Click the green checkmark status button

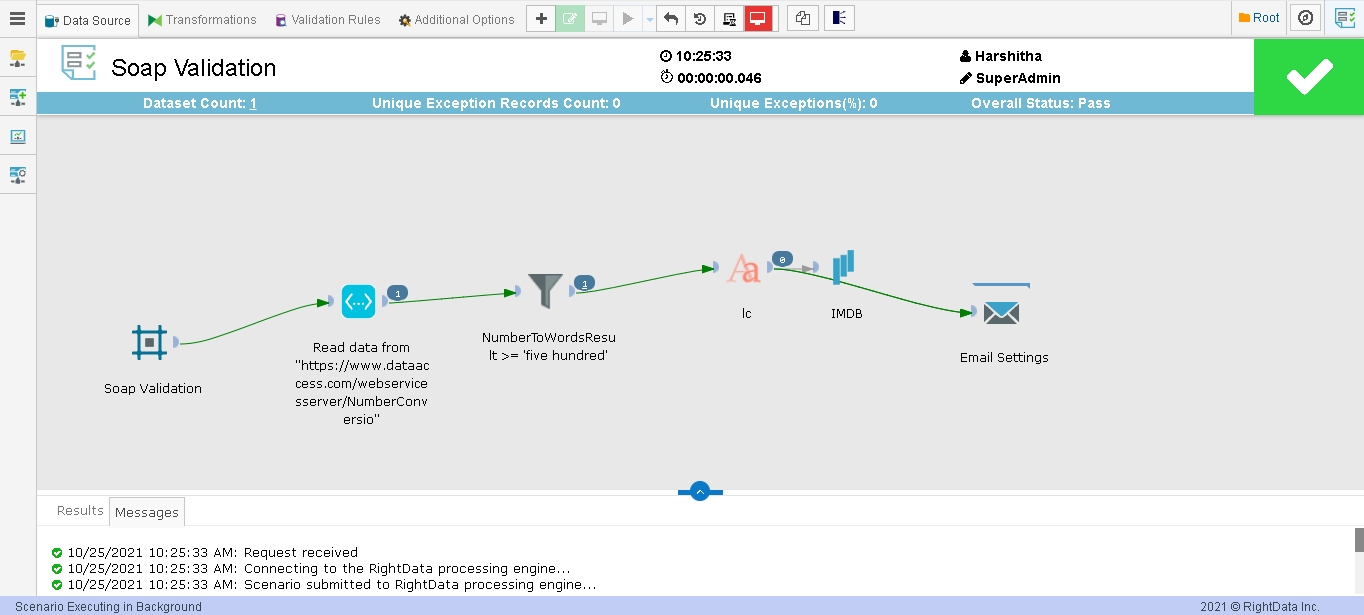tap(1309, 77)
